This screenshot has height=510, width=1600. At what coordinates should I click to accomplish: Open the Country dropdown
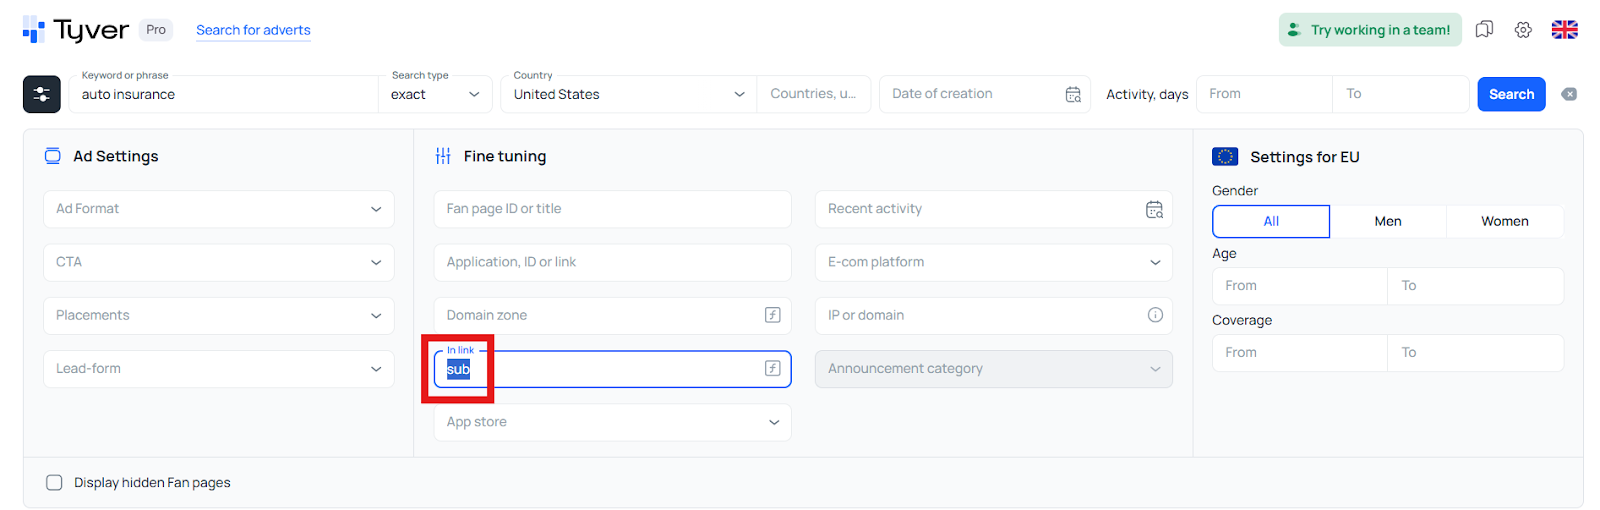coord(628,94)
